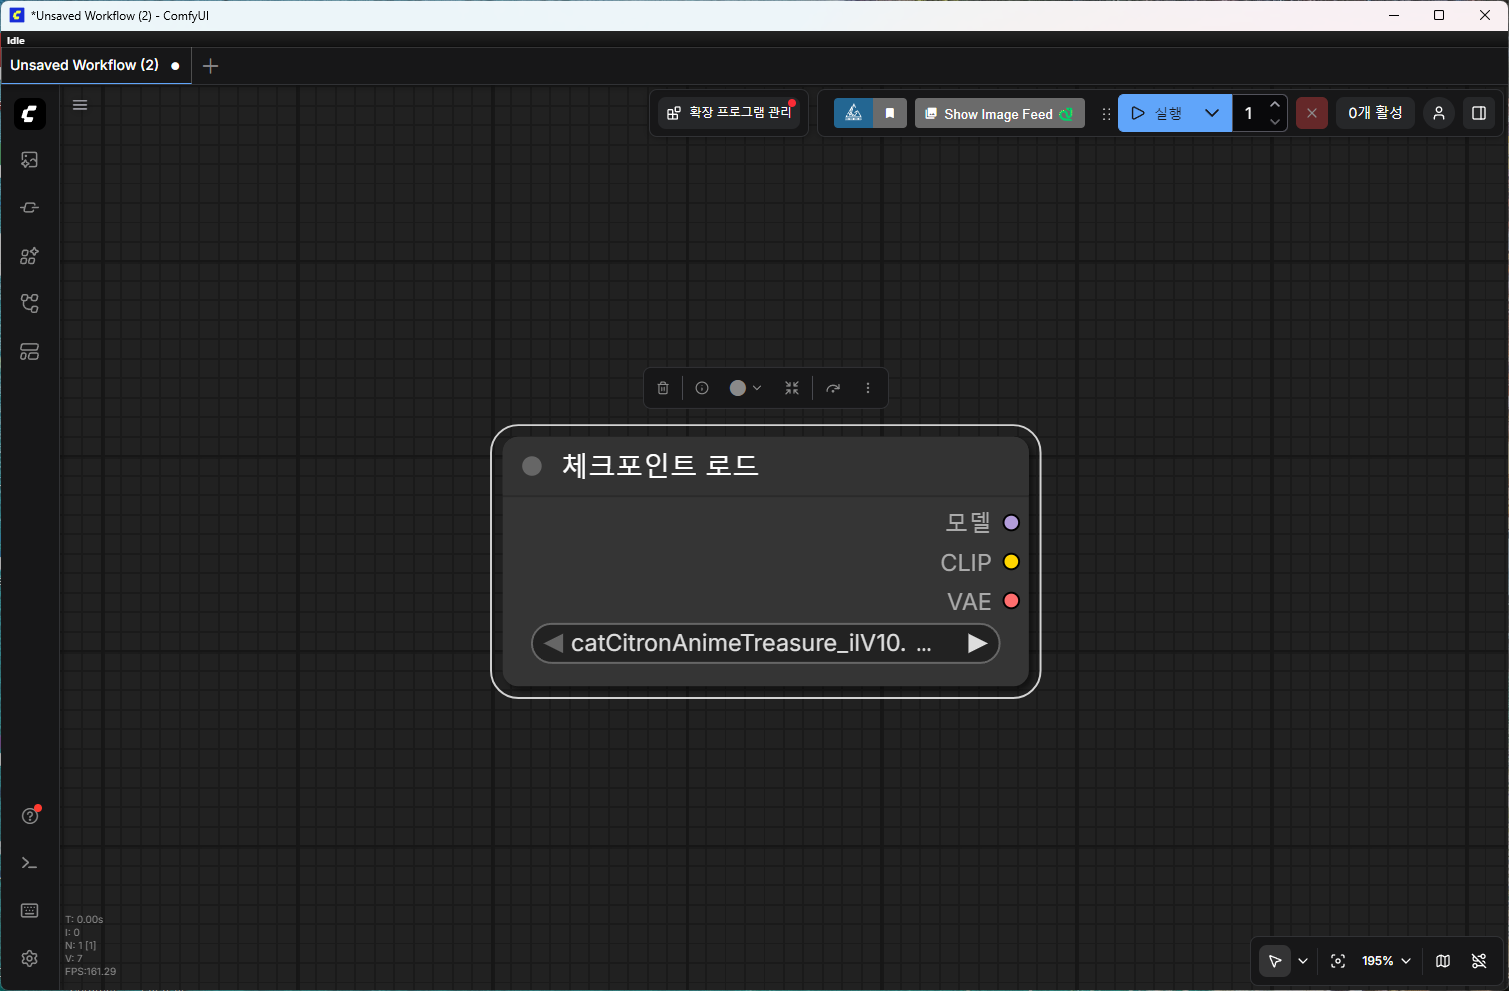The image size is (1509, 991).
Task: Click the blue triangle extension icon
Action: [x=853, y=113]
